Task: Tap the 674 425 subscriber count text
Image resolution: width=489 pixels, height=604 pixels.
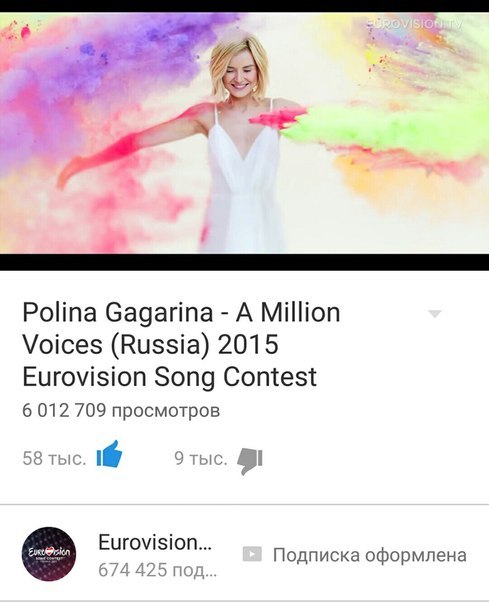Action: pyautogui.click(x=157, y=570)
